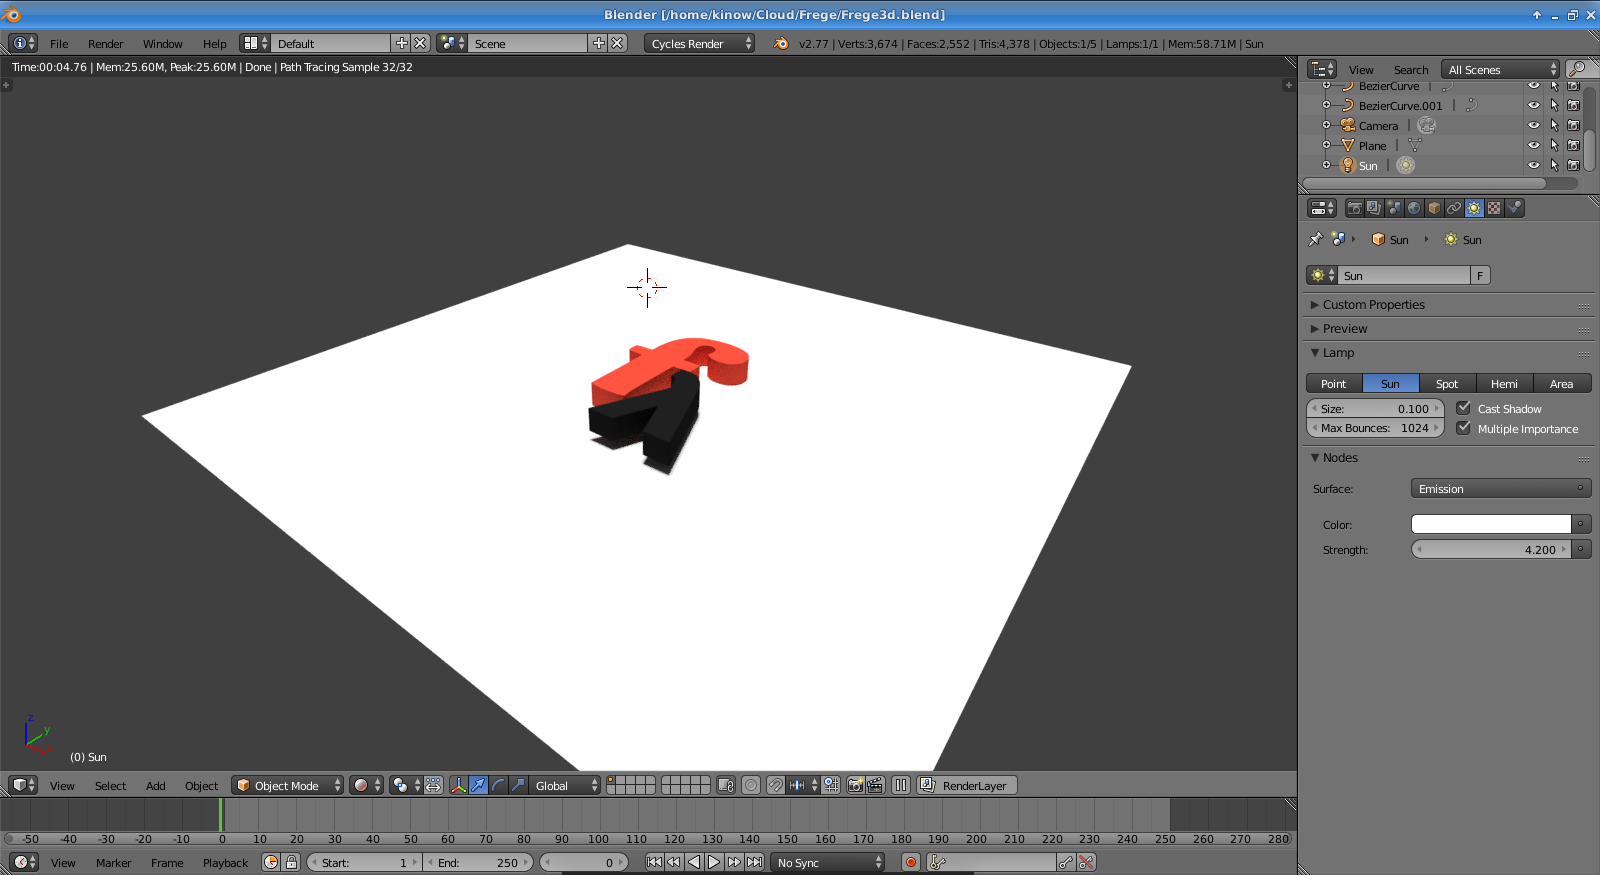Open the All Scenes display dropdown
This screenshot has width=1600, height=875.
[x=1500, y=69]
